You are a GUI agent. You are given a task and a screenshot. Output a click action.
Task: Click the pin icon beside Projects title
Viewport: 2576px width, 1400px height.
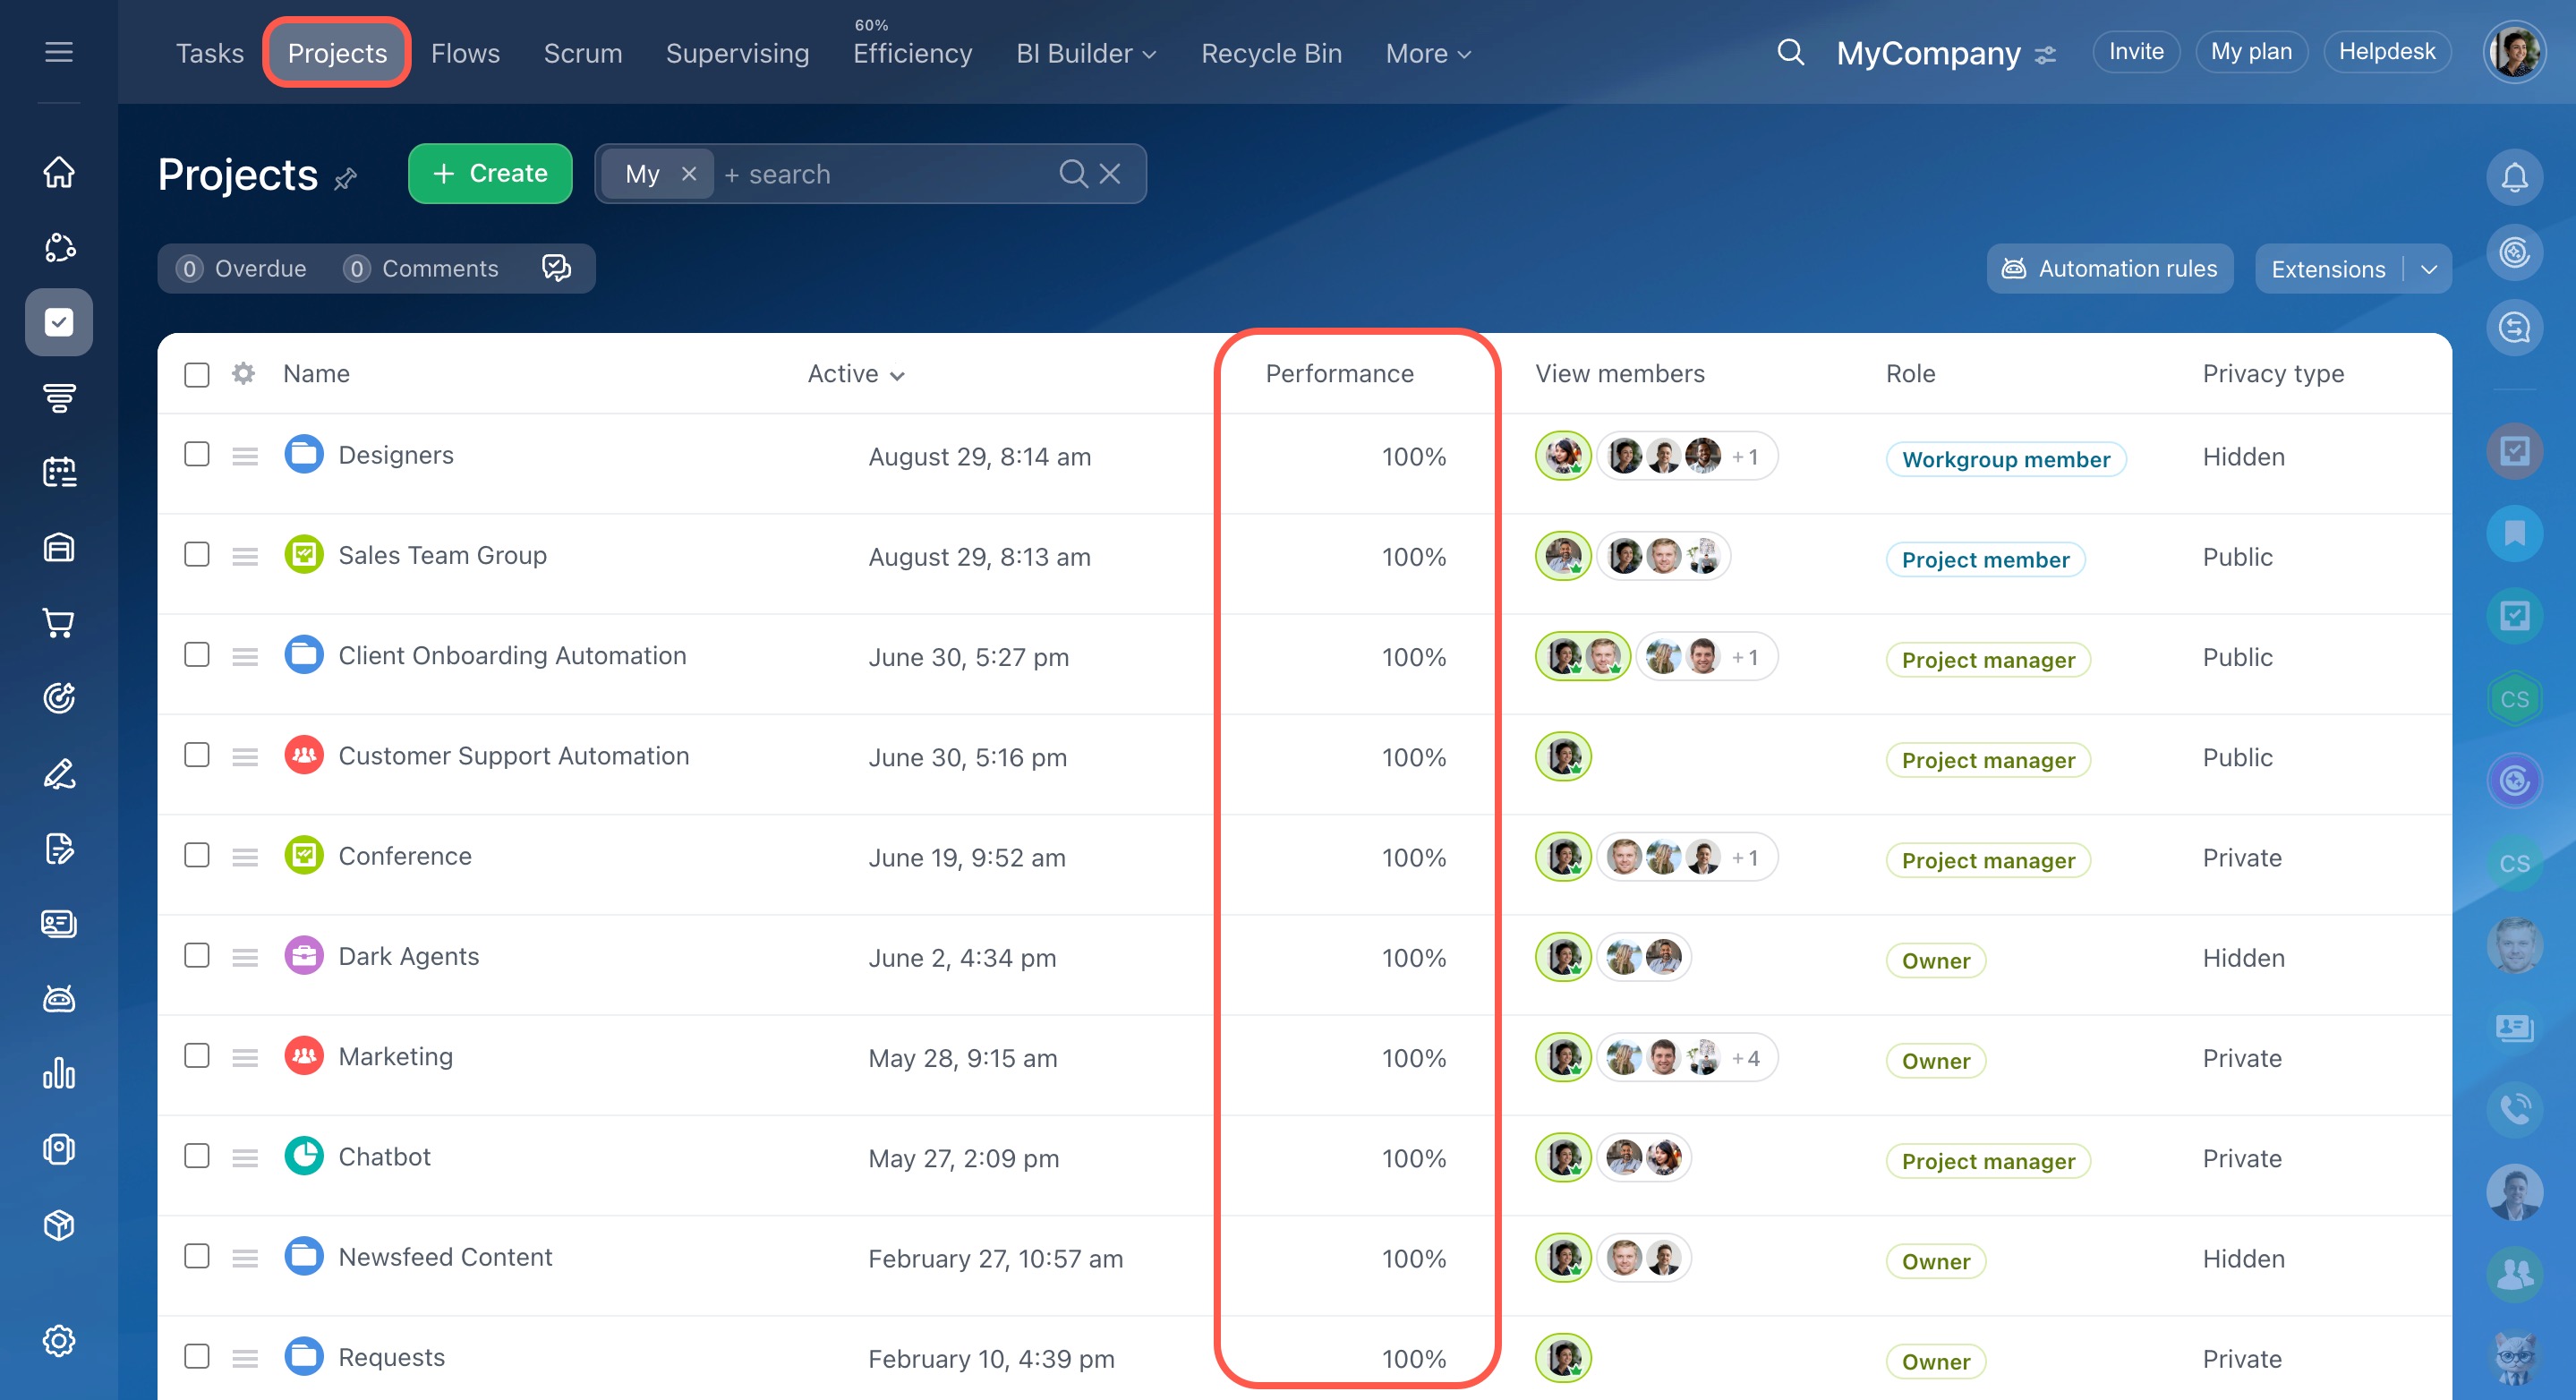(345, 179)
